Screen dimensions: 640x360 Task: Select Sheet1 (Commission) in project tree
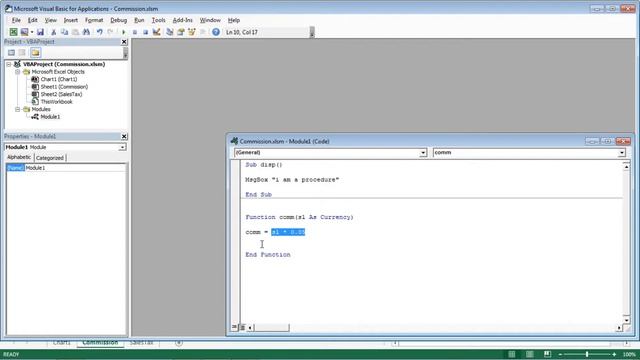pyautogui.click(x=64, y=87)
